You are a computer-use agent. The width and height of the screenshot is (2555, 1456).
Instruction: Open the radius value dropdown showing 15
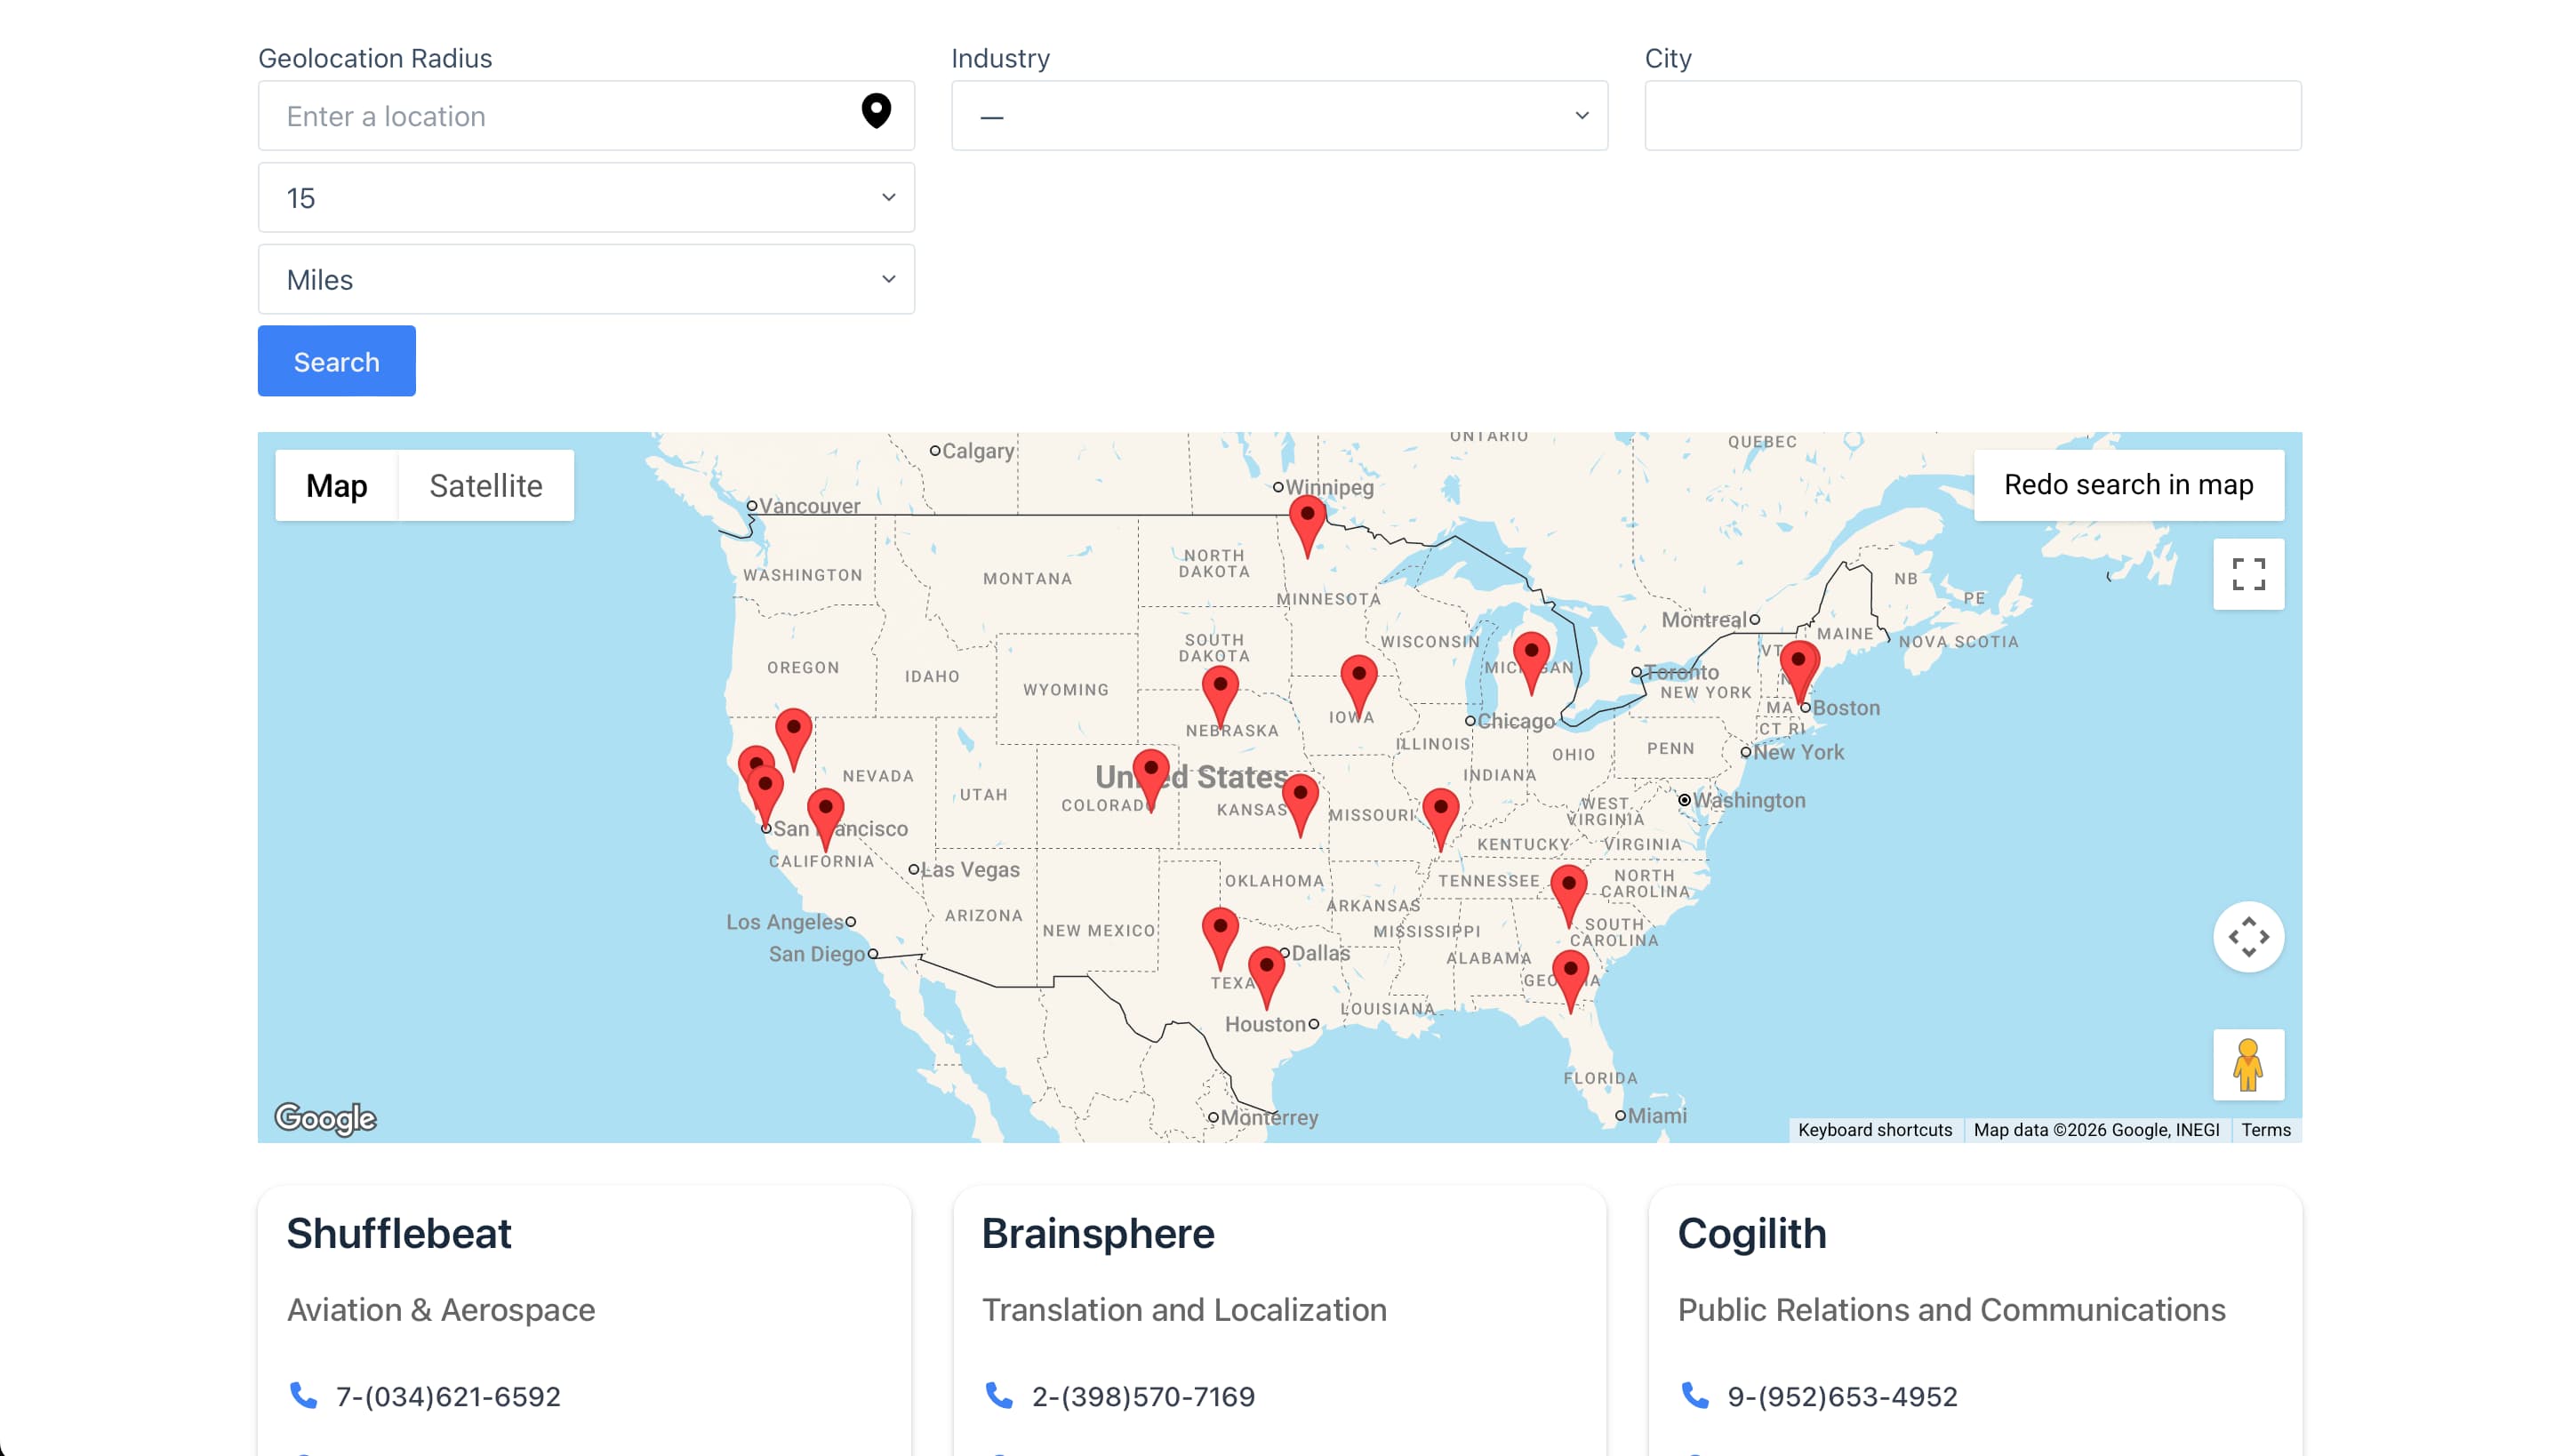click(586, 197)
